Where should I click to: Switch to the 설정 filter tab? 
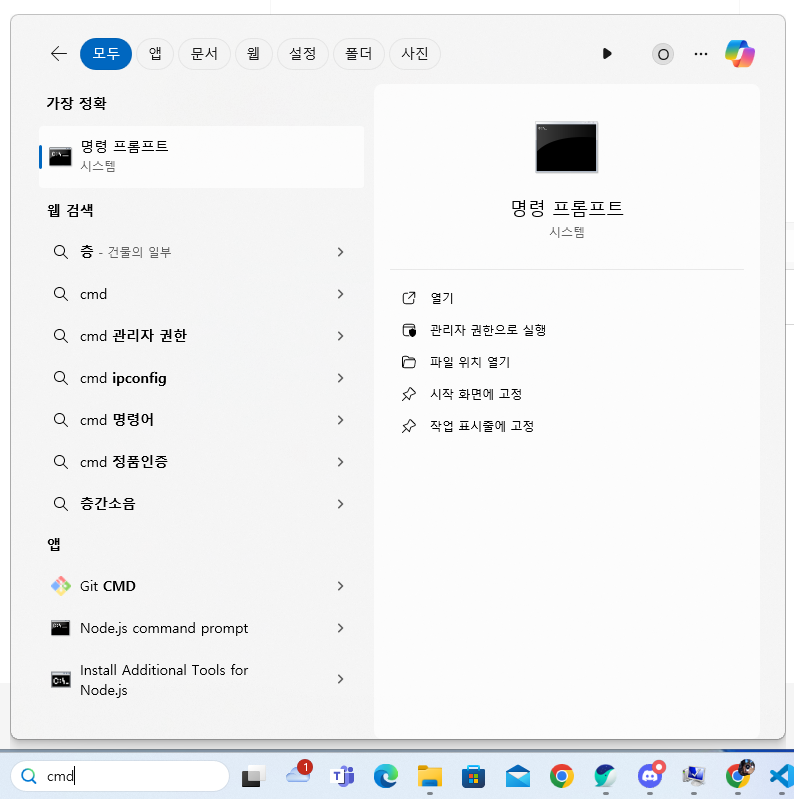pyautogui.click(x=303, y=54)
